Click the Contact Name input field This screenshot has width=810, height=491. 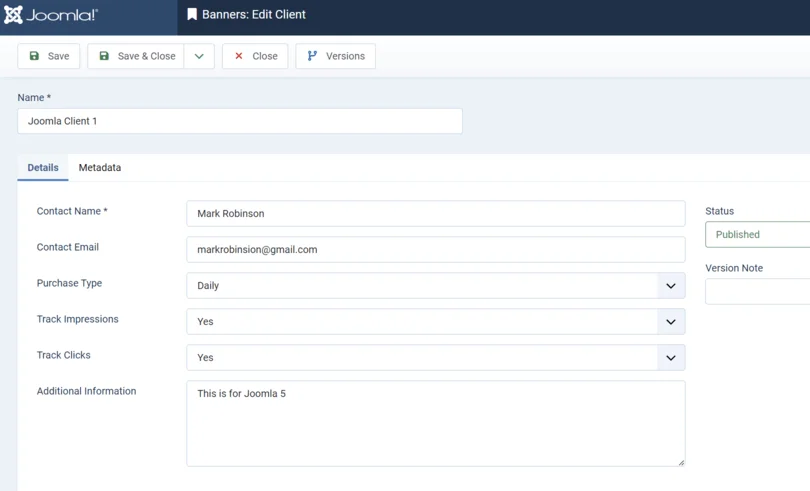point(436,213)
